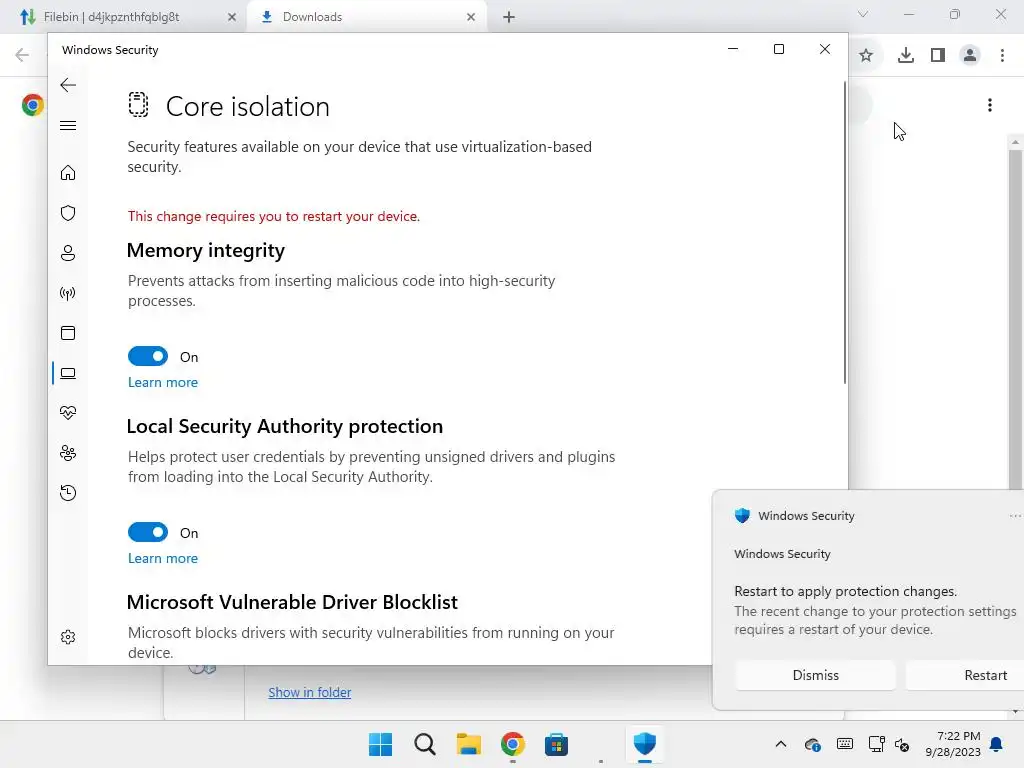Open Virus & threat protection shield icon
The image size is (1024, 768).
tap(68, 213)
